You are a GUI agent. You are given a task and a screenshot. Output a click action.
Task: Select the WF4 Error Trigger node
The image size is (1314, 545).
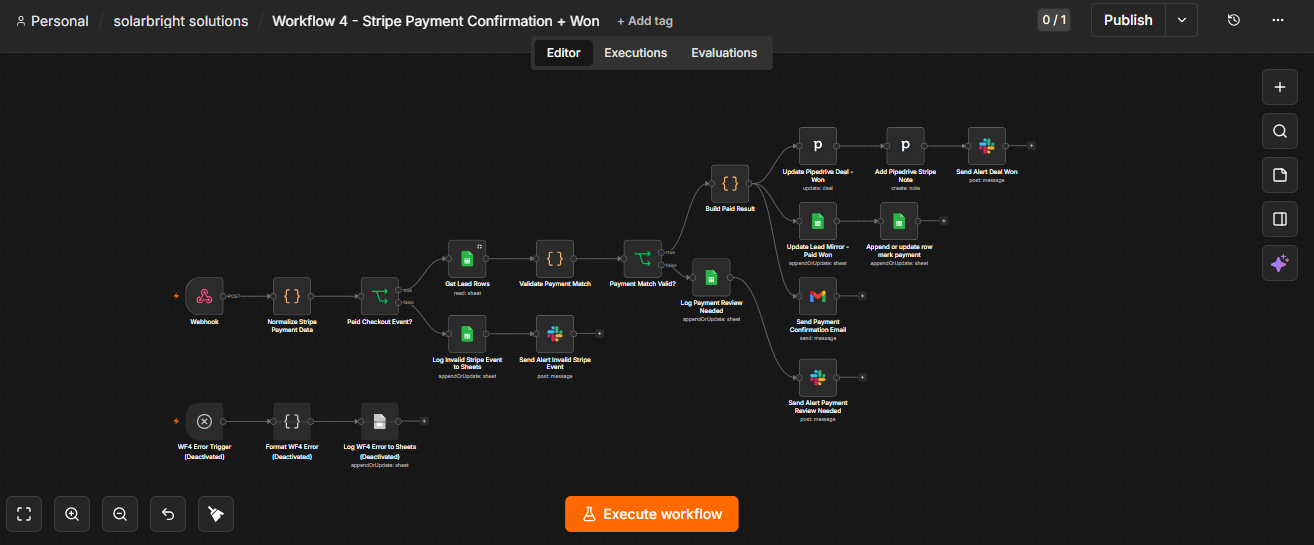pos(204,421)
